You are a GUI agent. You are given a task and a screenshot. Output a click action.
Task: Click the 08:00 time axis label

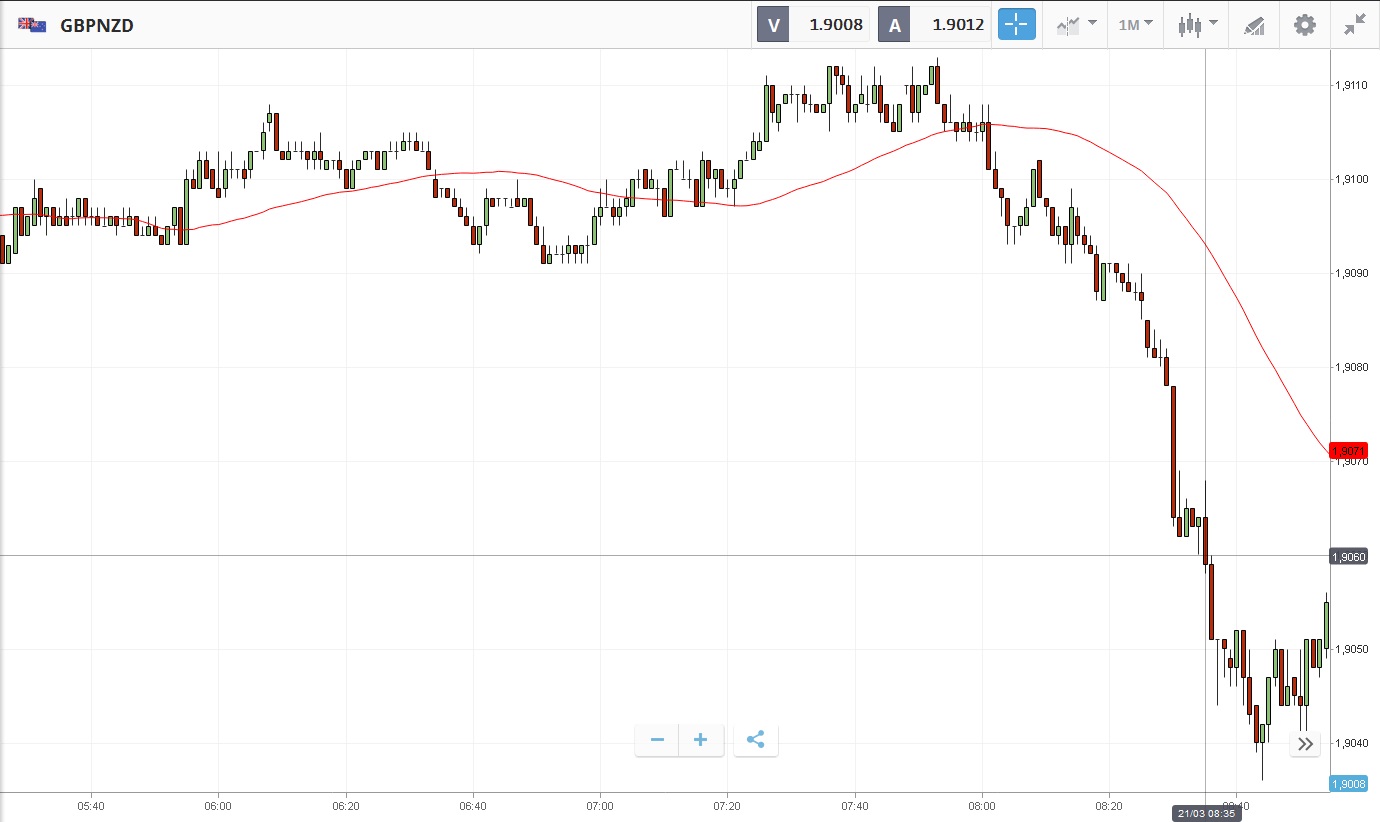tap(982, 806)
